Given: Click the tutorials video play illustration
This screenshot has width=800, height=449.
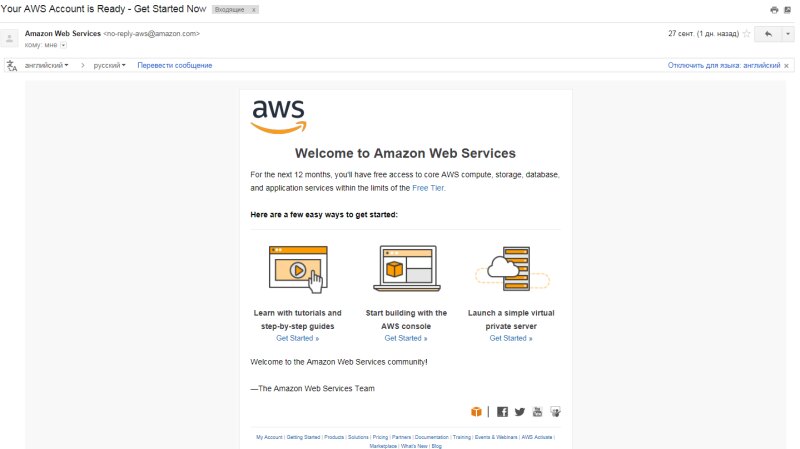Looking at the screenshot, I should (297, 268).
